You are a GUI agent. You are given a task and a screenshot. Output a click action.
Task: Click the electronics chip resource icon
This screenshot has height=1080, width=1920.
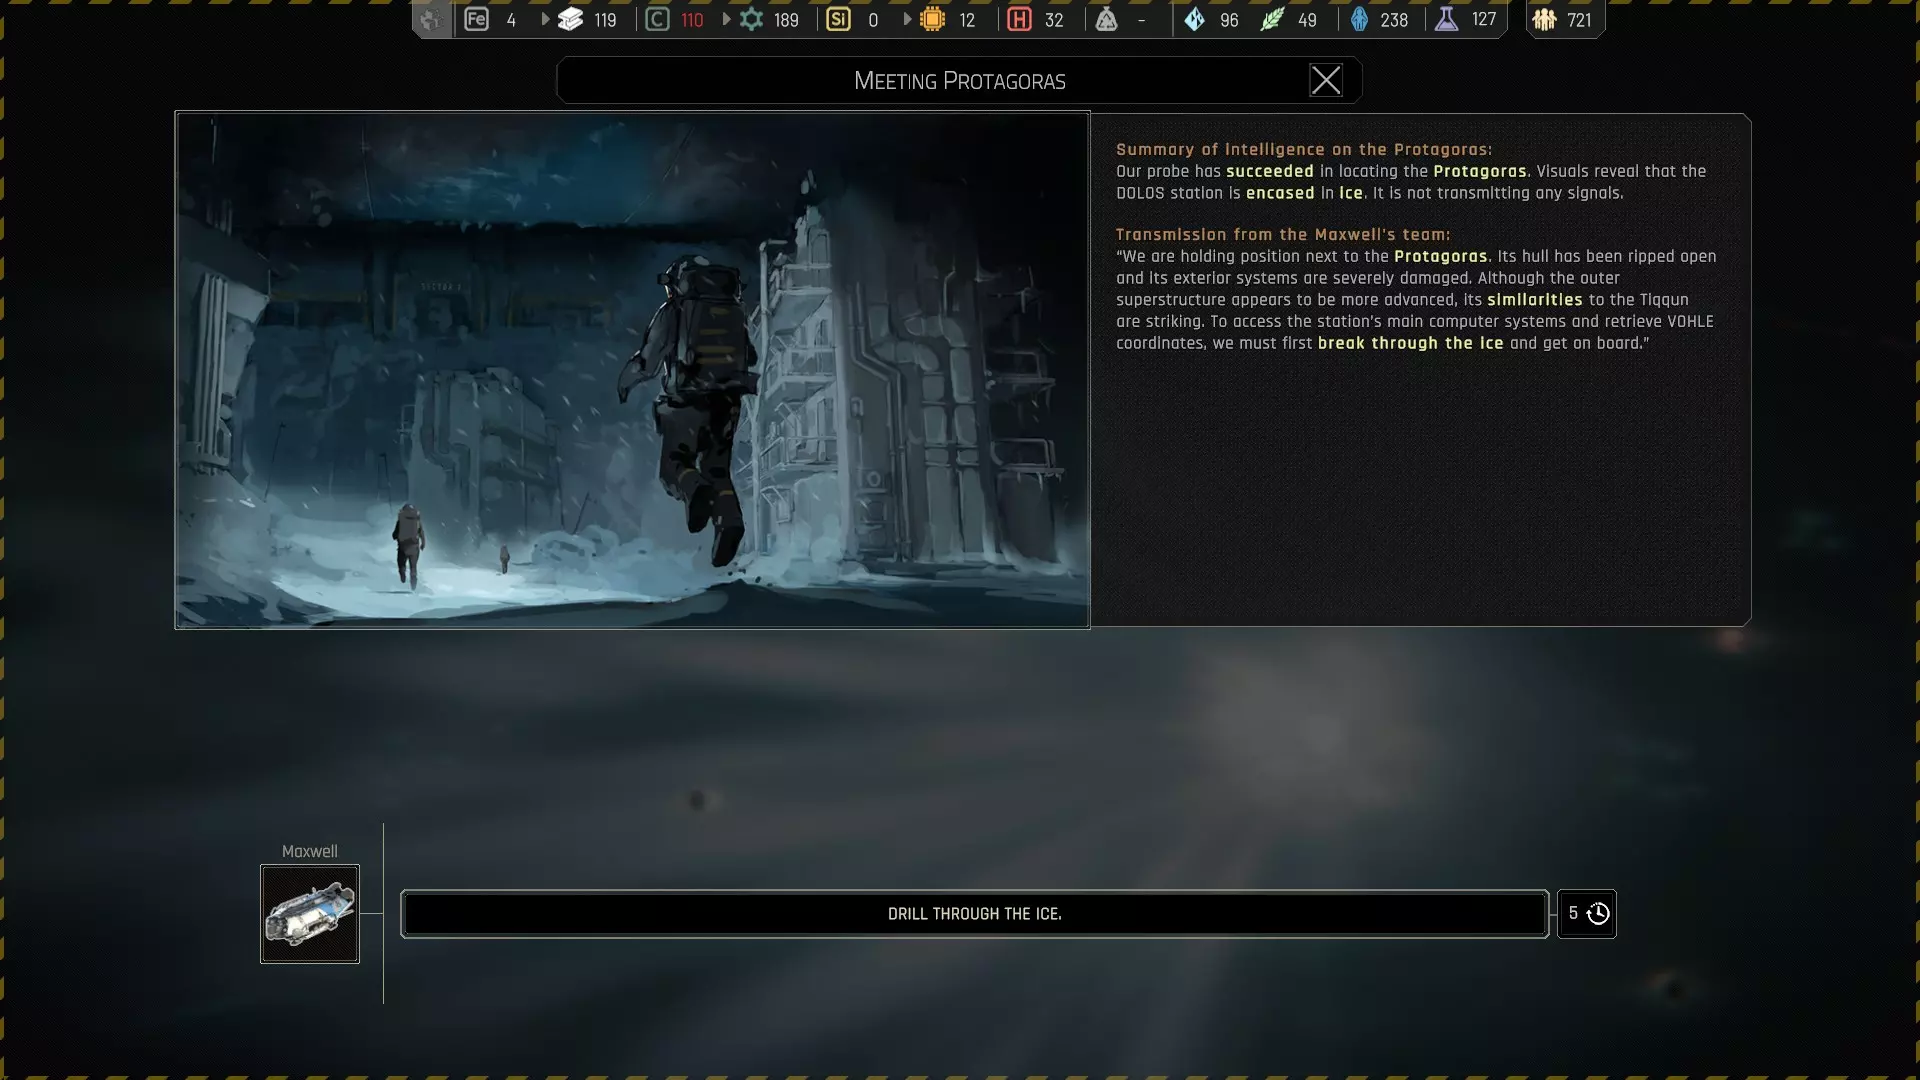click(932, 19)
